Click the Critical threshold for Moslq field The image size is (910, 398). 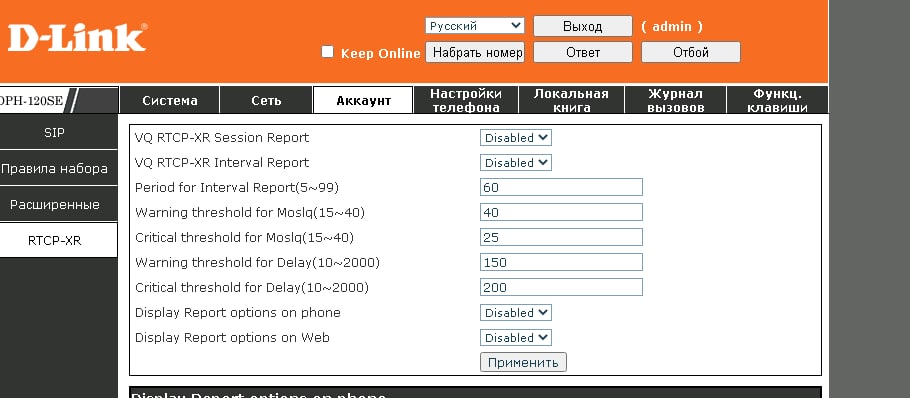[561, 237]
